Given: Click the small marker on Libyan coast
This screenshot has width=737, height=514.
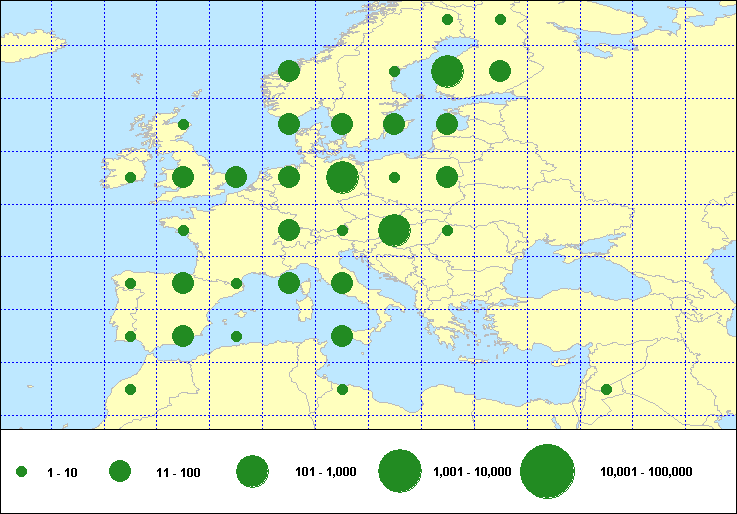Looking at the screenshot, I should point(342,389).
